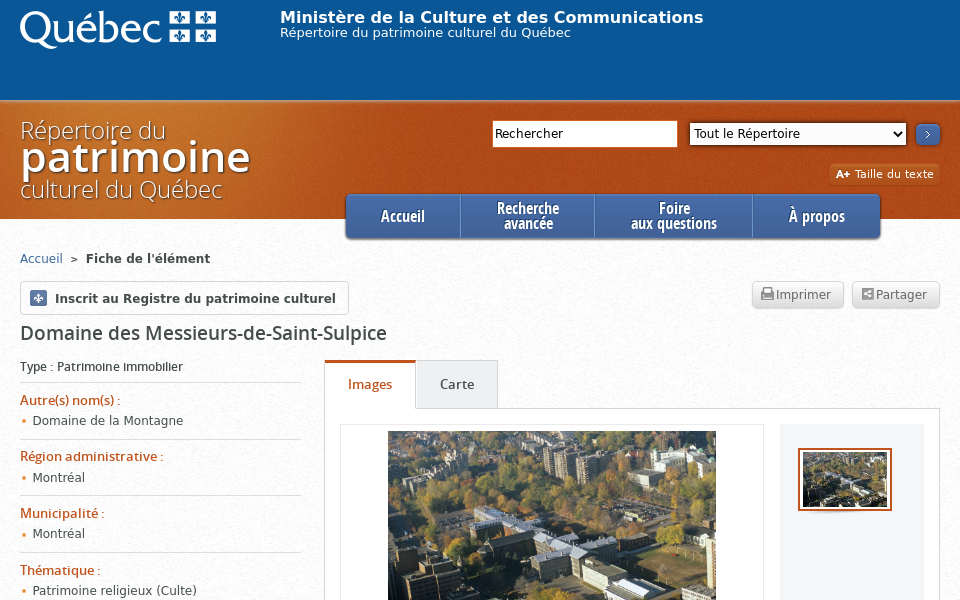Open the Foire aux questions page
The width and height of the screenshot is (960, 600).
674,215
